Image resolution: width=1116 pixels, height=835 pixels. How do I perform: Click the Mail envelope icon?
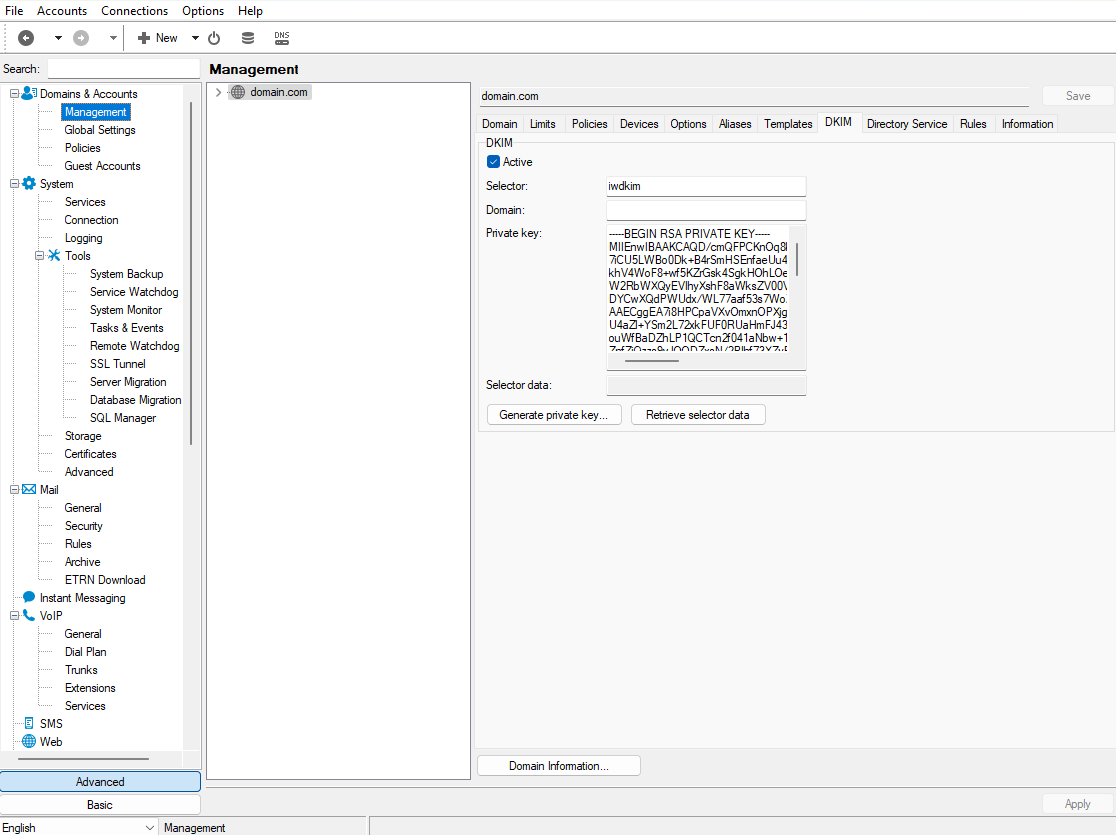click(x=29, y=489)
